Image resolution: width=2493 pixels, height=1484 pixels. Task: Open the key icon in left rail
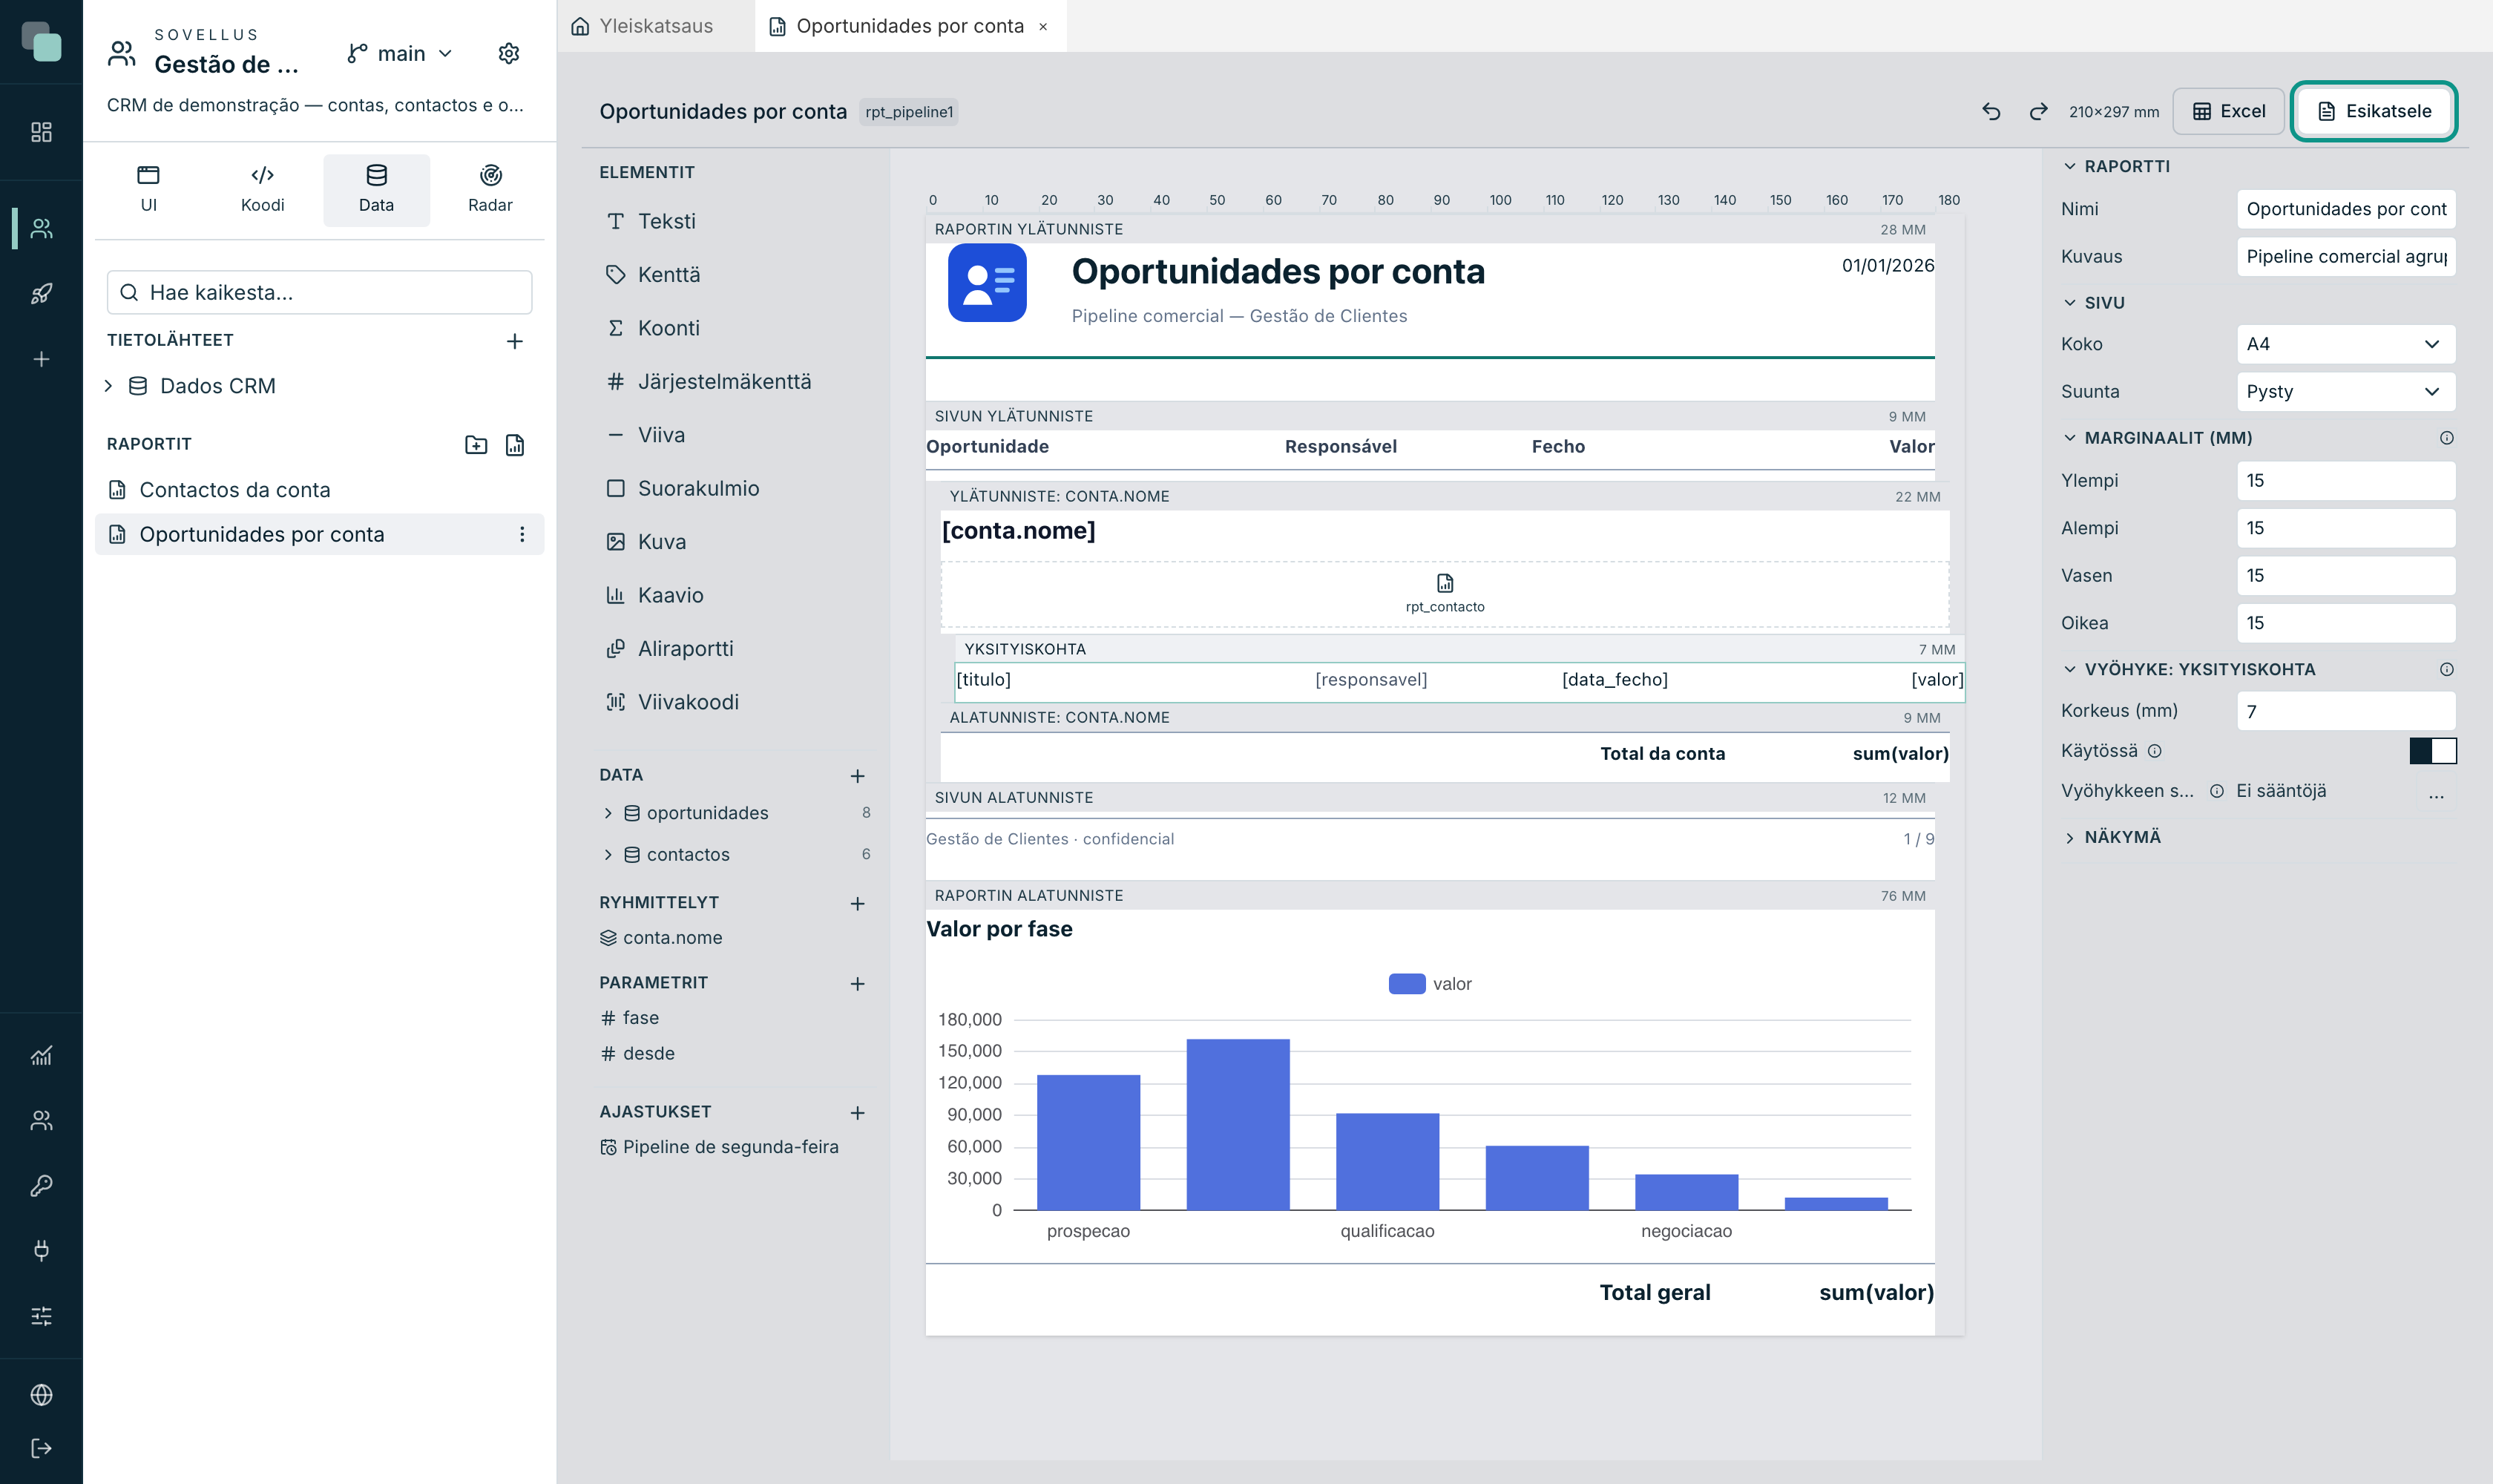tap(41, 1185)
